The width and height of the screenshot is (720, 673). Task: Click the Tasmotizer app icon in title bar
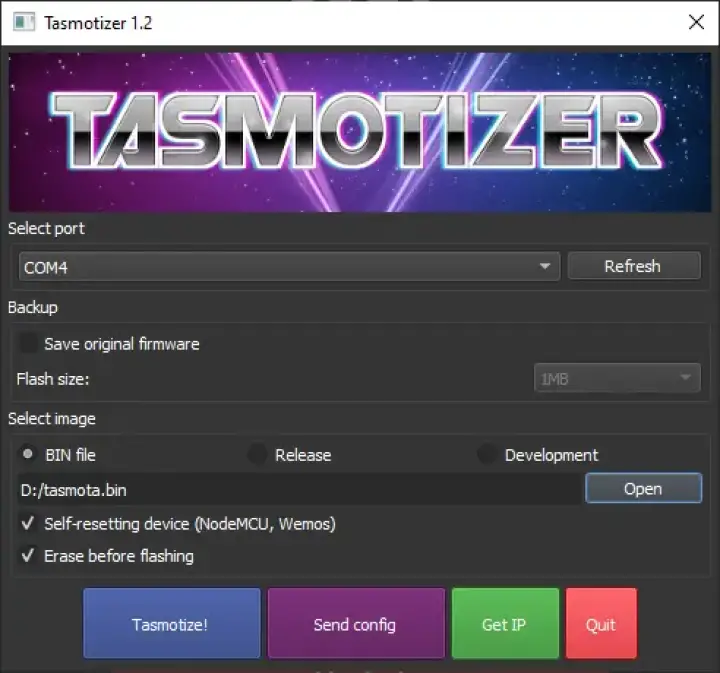point(24,22)
